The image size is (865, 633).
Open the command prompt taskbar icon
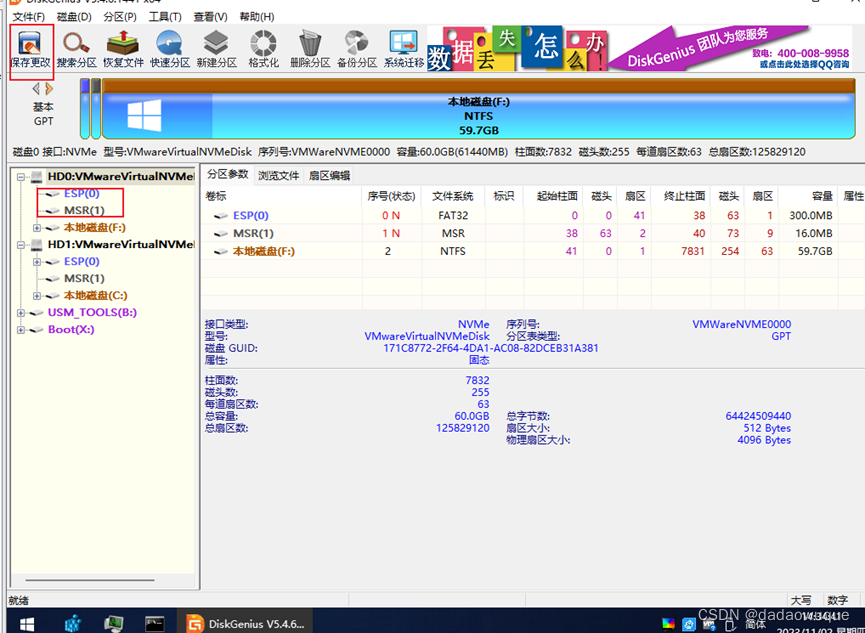pyautogui.click(x=154, y=624)
